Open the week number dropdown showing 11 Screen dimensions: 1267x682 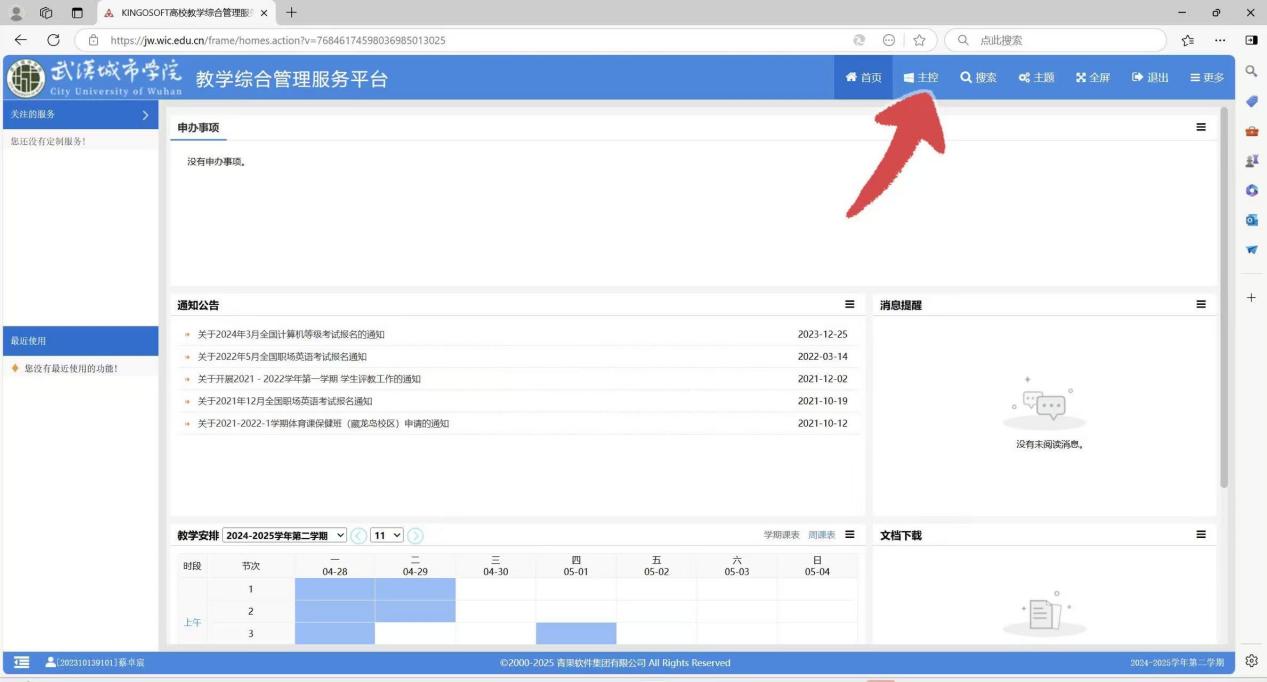coord(387,536)
